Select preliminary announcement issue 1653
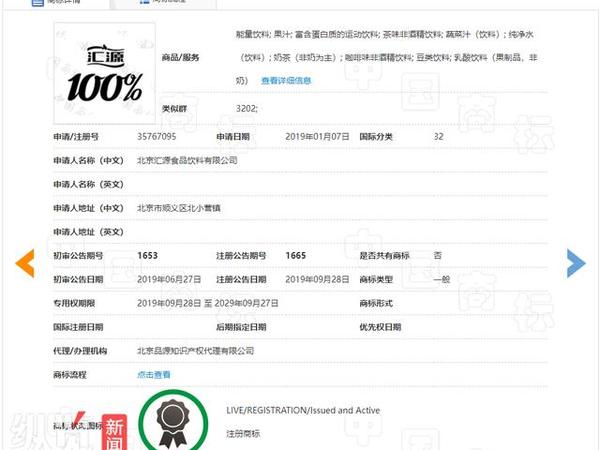 pos(147,256)
